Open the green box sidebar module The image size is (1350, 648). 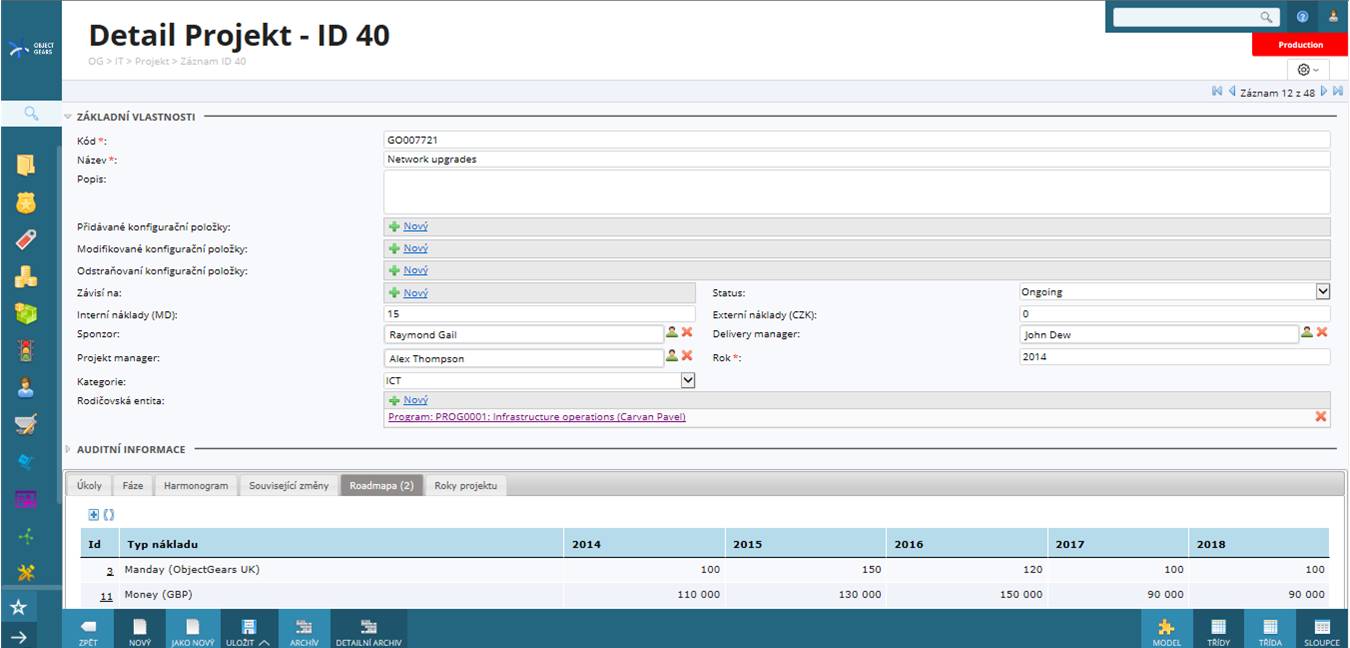[x=25, y=314]
